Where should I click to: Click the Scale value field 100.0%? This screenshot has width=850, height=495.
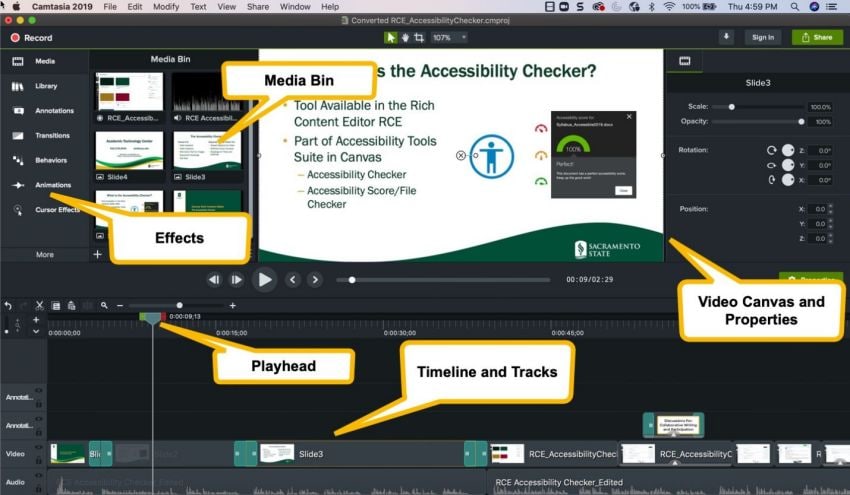point(819,107)
